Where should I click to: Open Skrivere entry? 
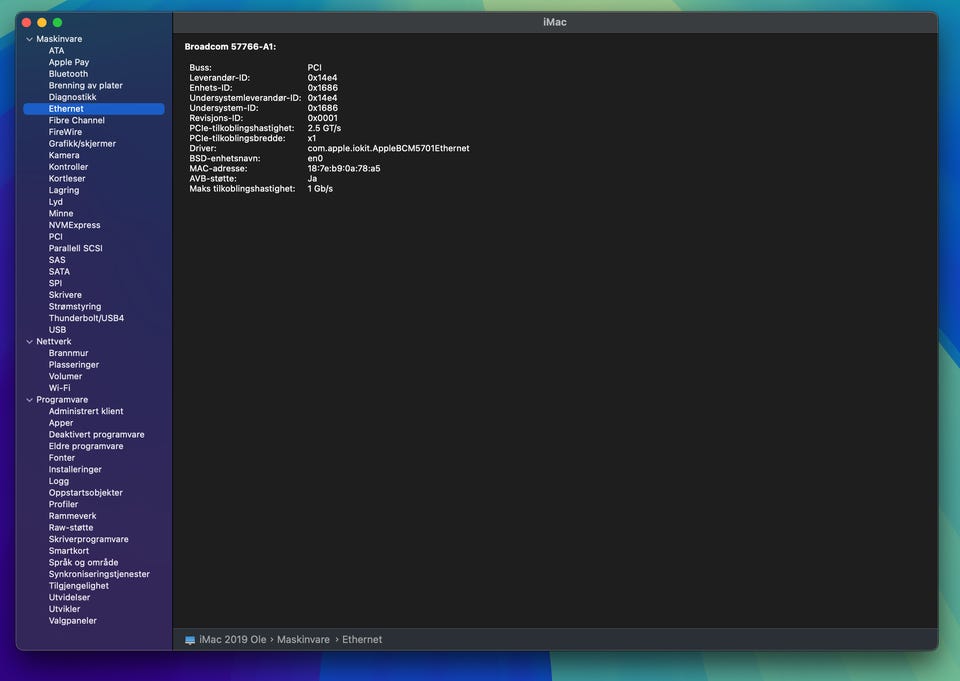tap(65, 295)
